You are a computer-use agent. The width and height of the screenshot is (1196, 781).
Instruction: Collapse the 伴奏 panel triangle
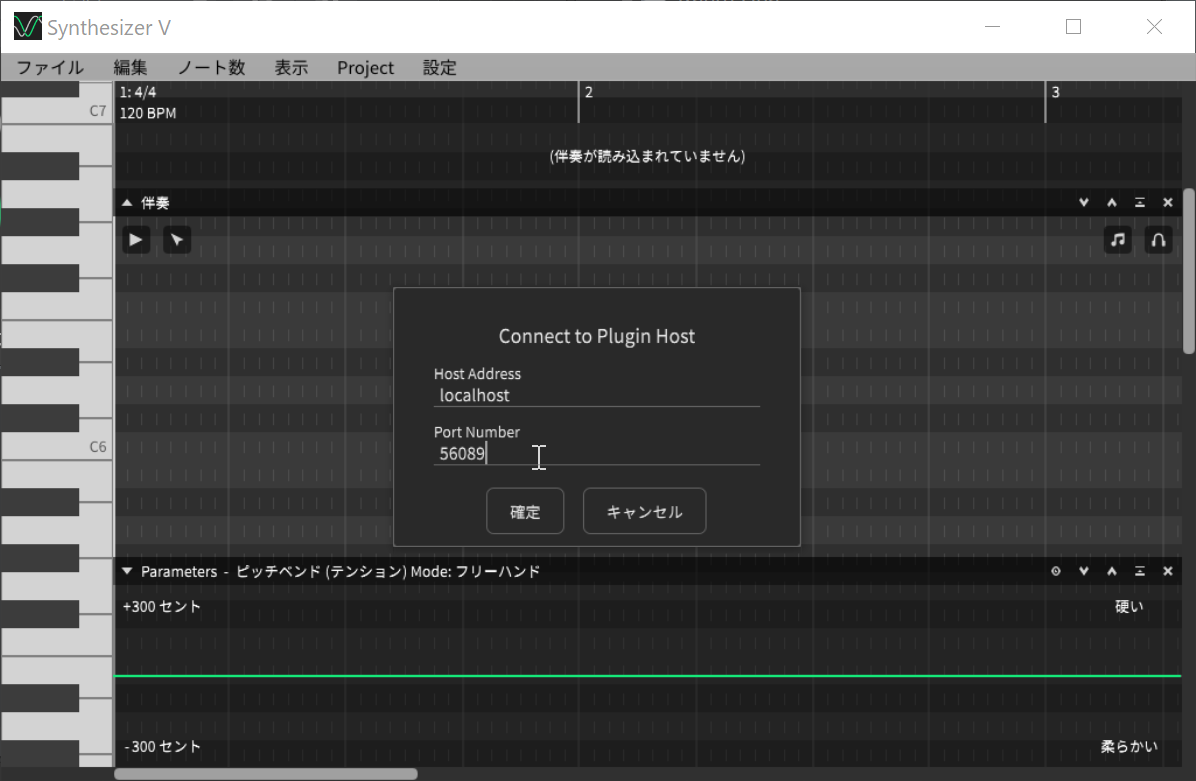(x=127, y=203)
